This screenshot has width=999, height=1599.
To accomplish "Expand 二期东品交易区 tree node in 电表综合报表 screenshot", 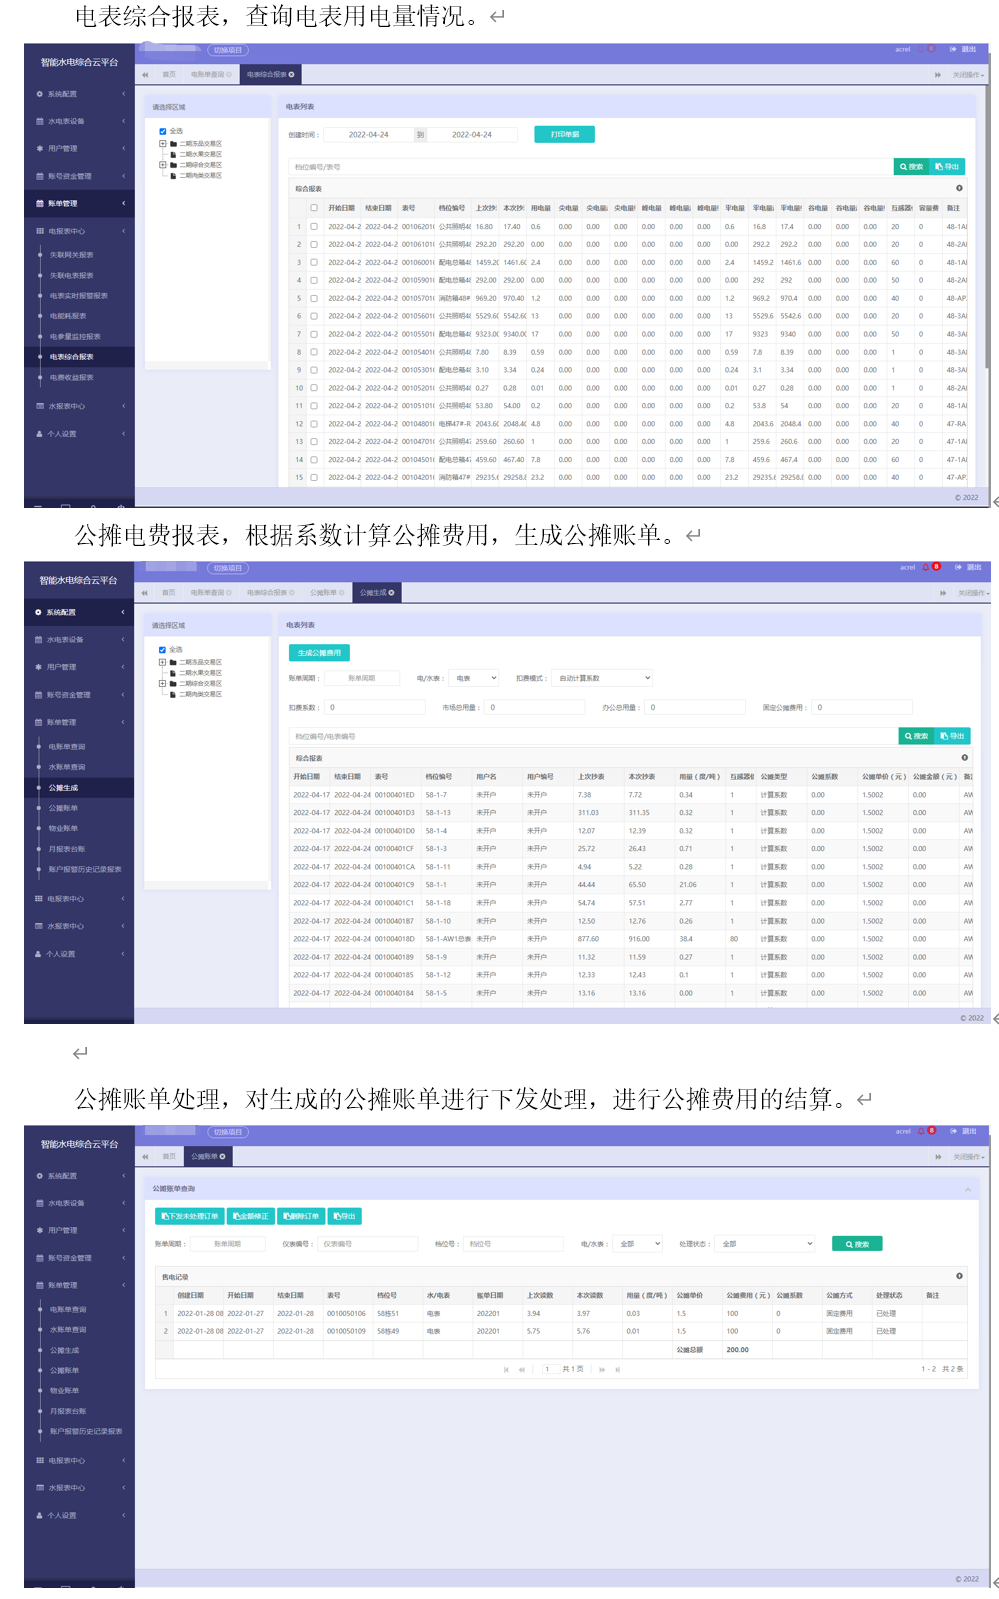I will pos(163,144).
